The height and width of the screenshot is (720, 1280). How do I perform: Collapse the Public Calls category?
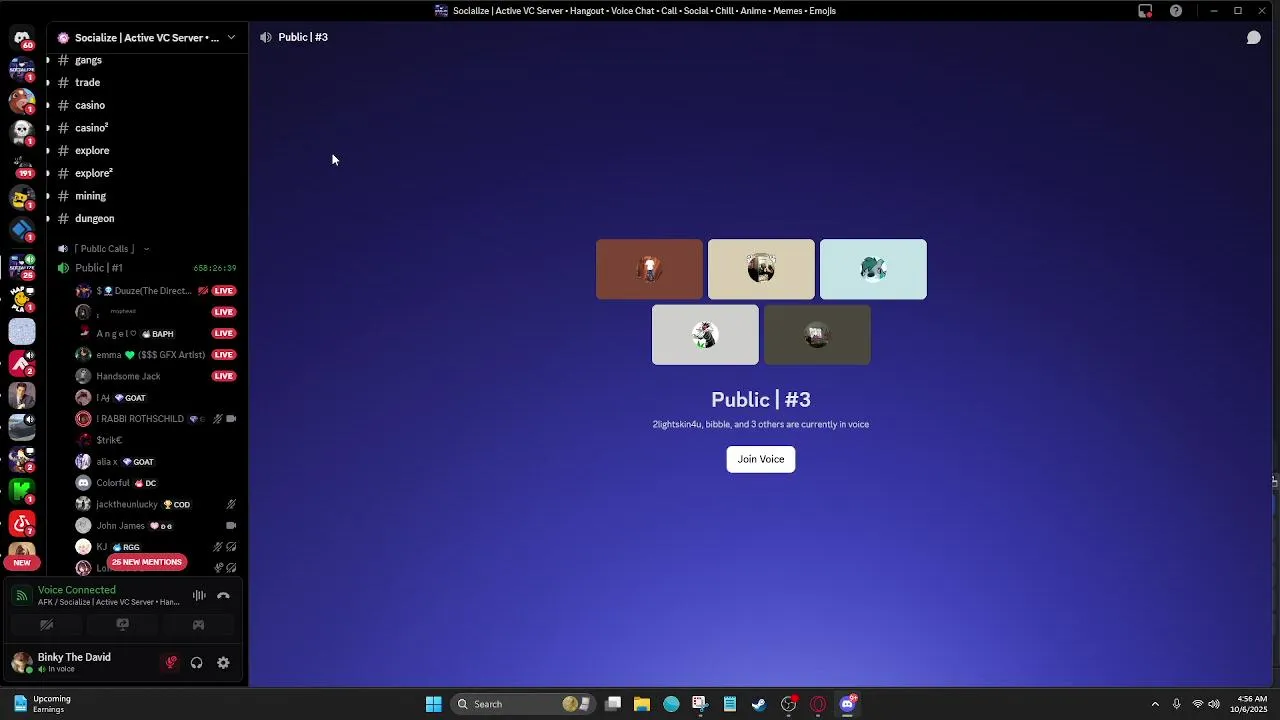105,249
